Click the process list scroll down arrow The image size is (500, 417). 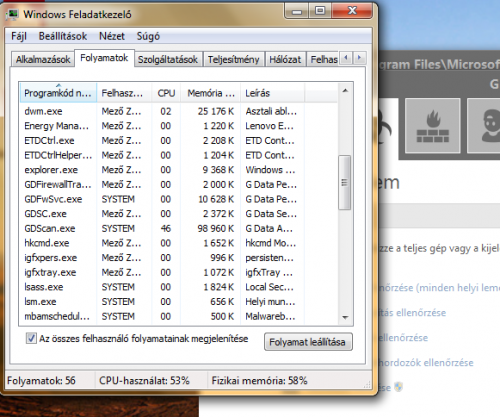pos(345,317)
